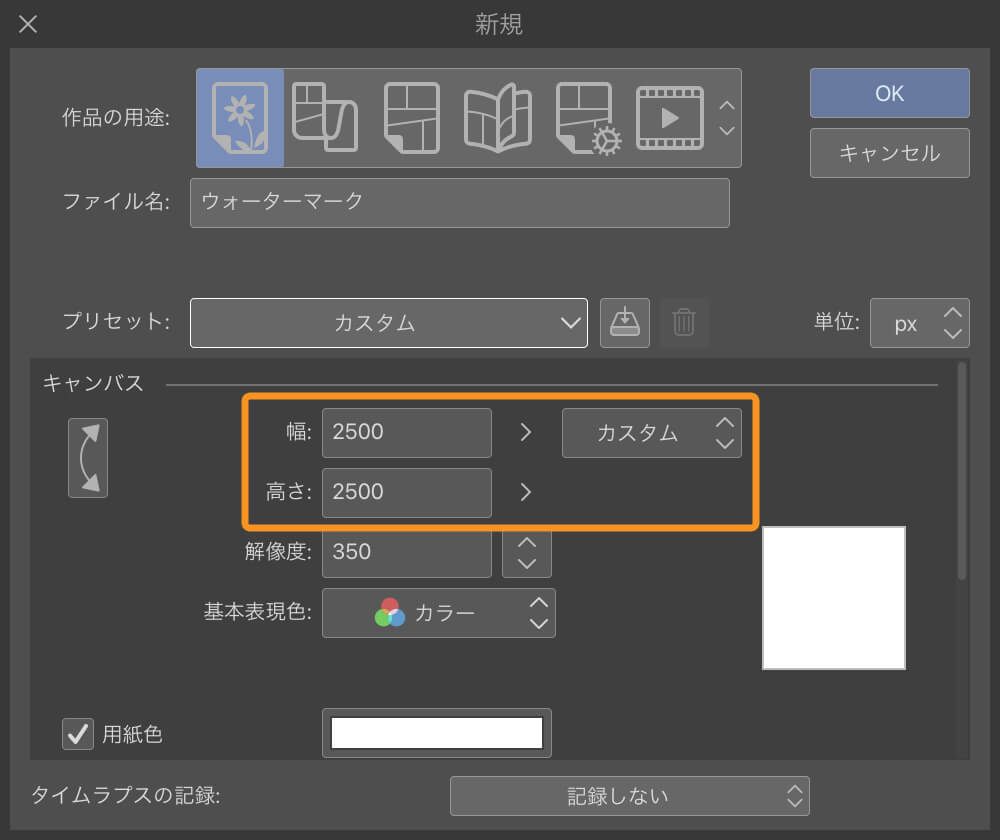Open the 基本表現色 カラー color mode dropdown

[438, 613]
